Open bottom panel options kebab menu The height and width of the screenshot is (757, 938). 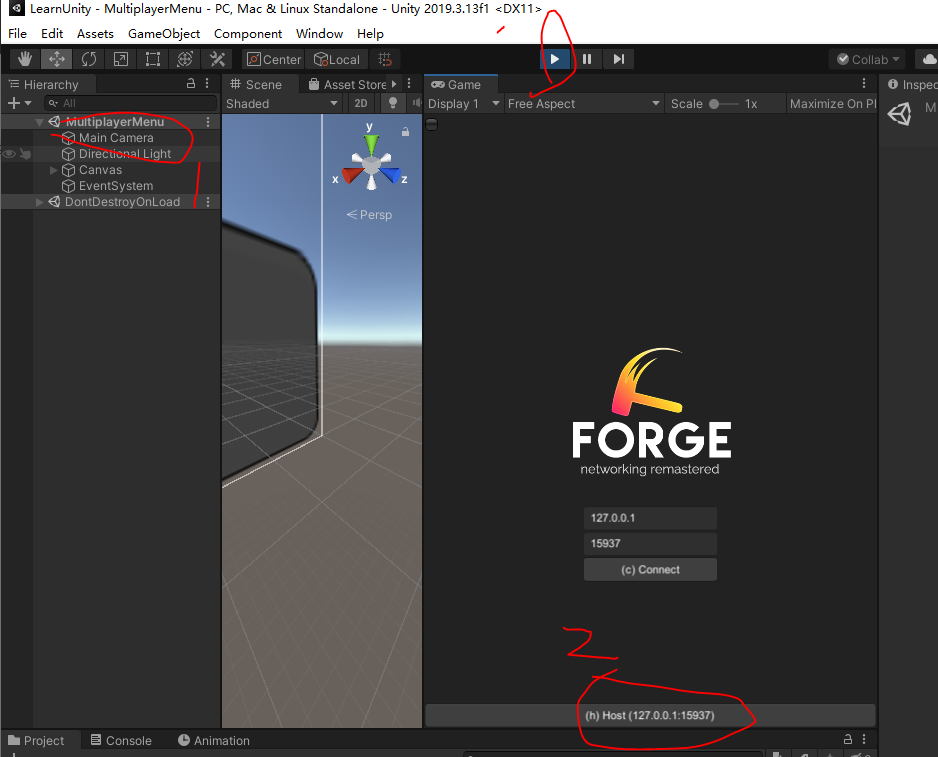(864, 740)
